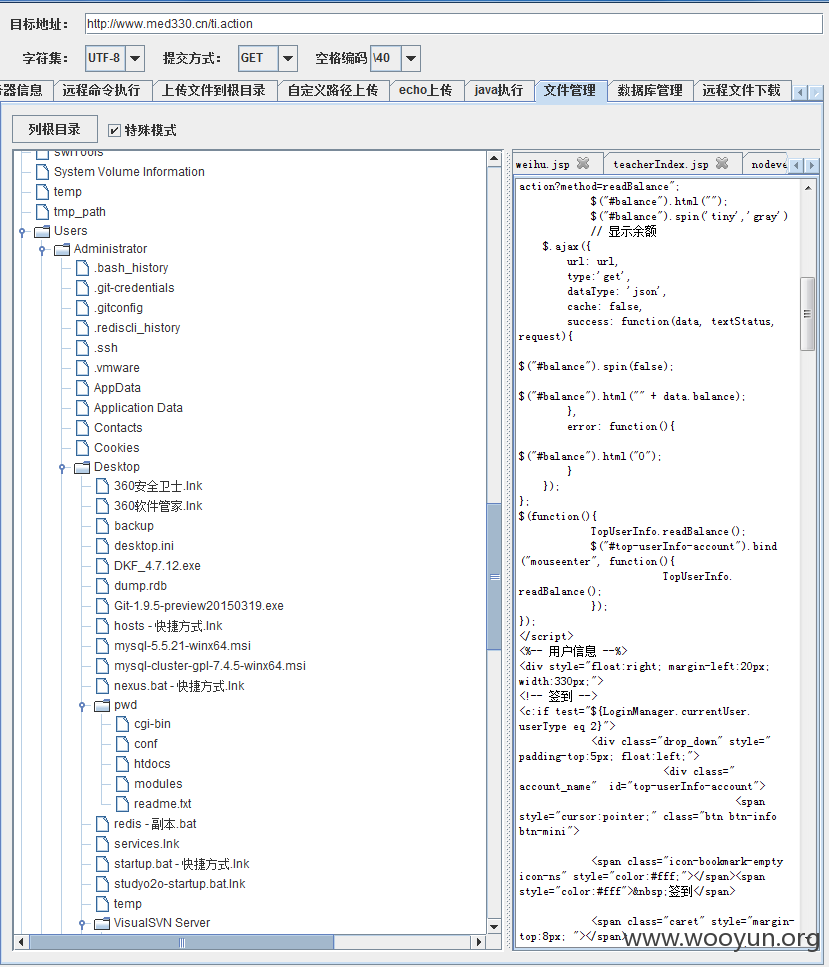Screen dimensions: 829x967
Task: Select mysql-cluster-gpl-7.4.5-winx64.msi in the tree
Action: (x=210, y=666)
